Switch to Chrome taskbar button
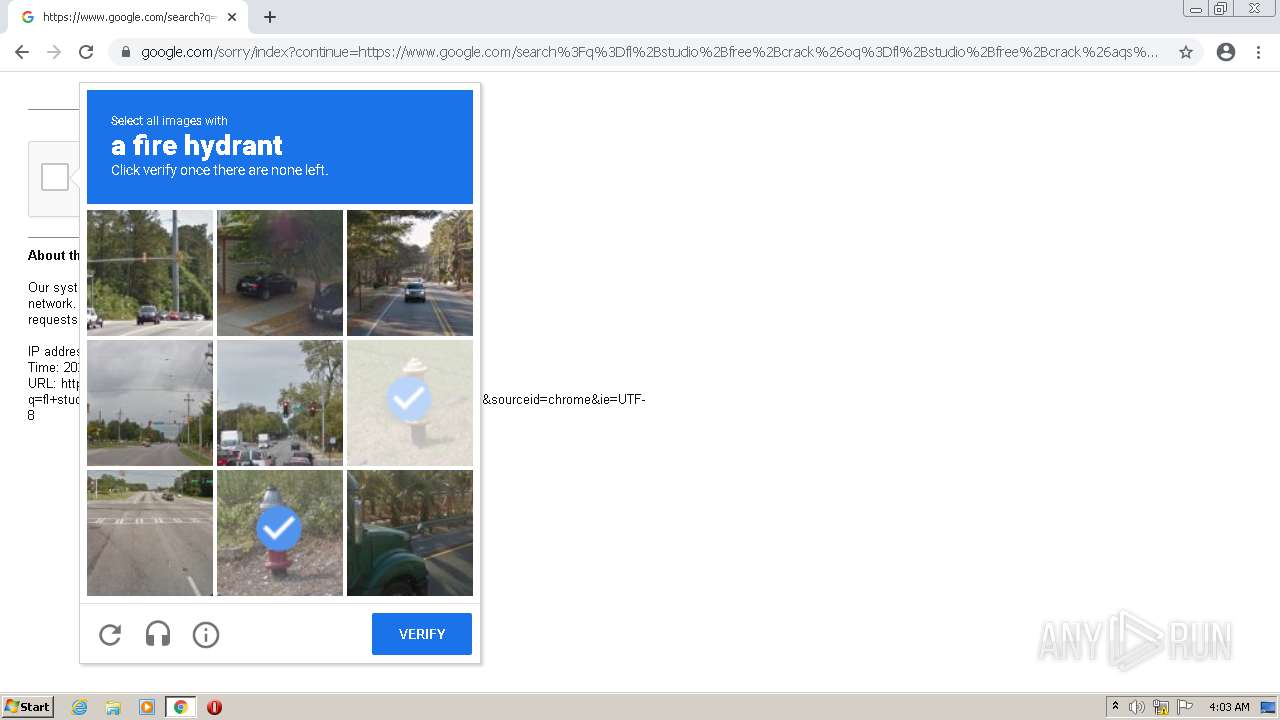This screenshot has height=720, width=1280. 180,707
